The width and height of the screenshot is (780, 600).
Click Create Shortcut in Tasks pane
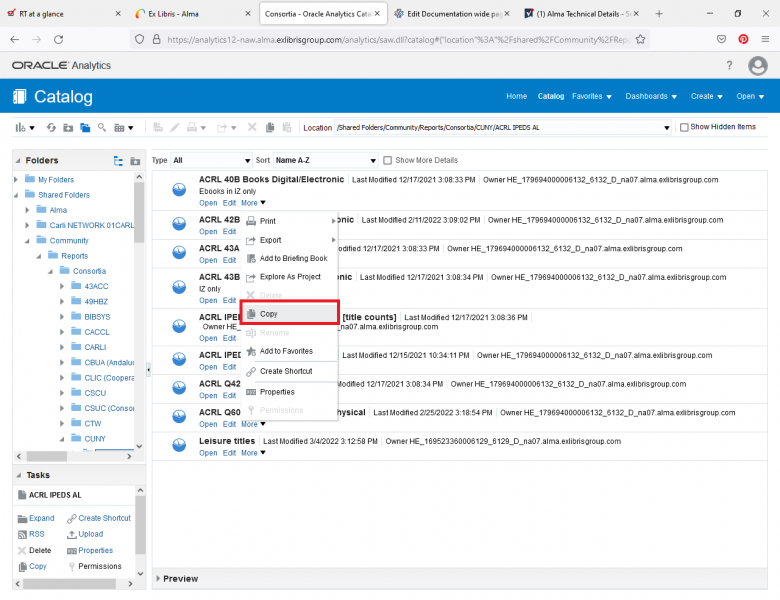click(x=98, y=518)
